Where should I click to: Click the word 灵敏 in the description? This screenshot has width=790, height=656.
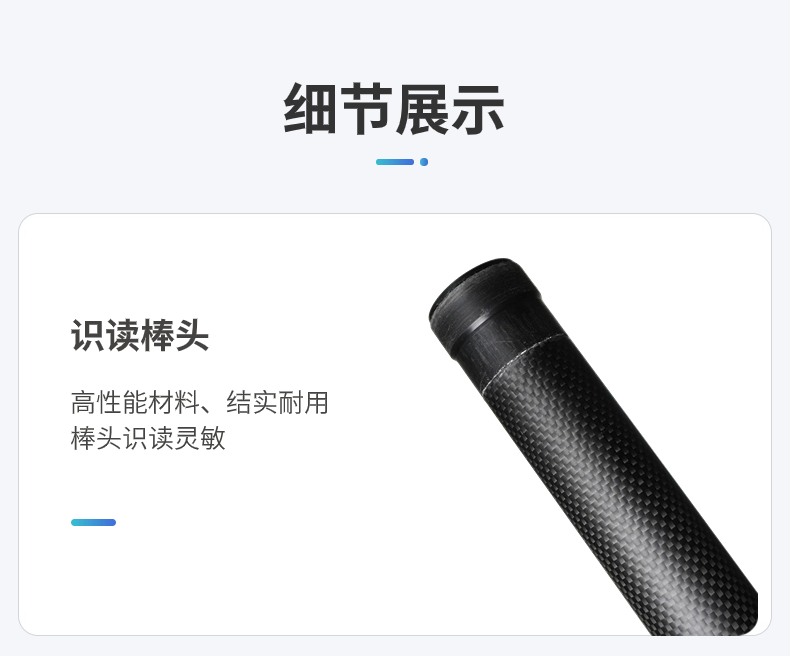[x=200, y=438]
